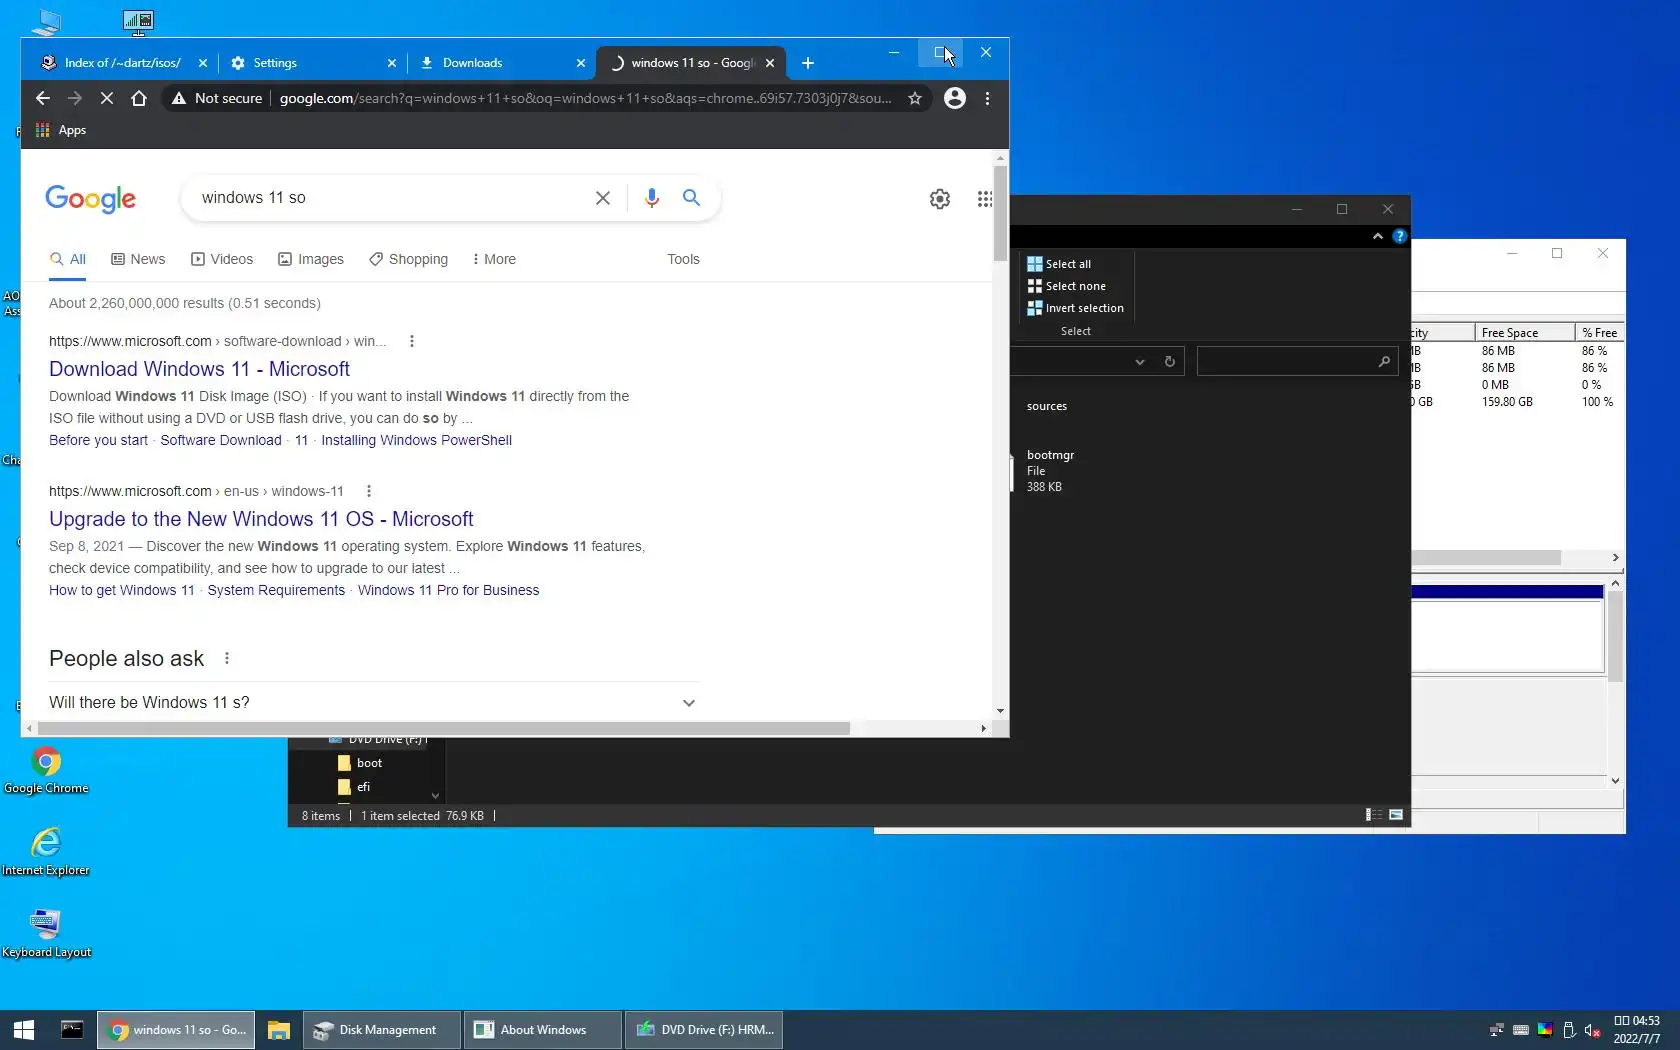The image size is (1680, 1050).
Task: Open Explorer address bar history dropdown
Action: (1139, 361)
